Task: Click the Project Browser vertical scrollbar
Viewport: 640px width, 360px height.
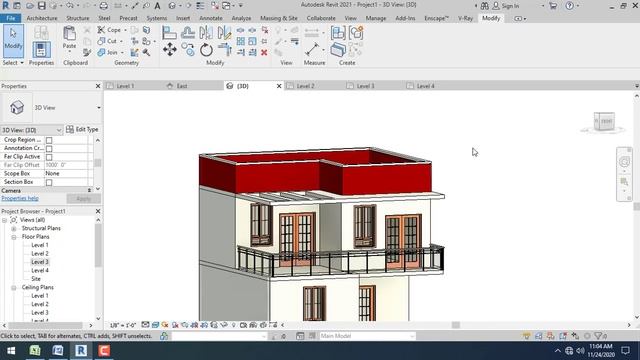Action: click(98, 245)
